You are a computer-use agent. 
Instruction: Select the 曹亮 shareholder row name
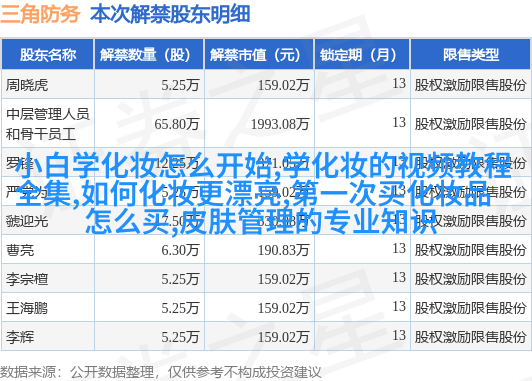pyautogui.click(x=48, y=250)
